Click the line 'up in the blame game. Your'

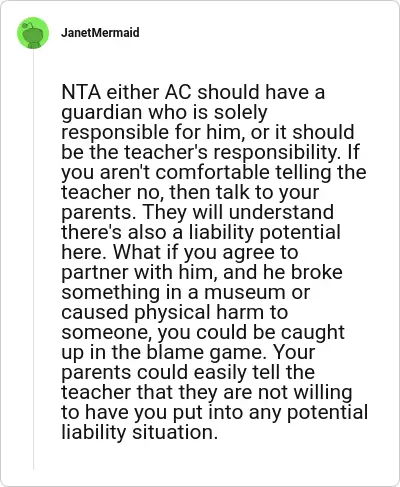tap(188, 352)
